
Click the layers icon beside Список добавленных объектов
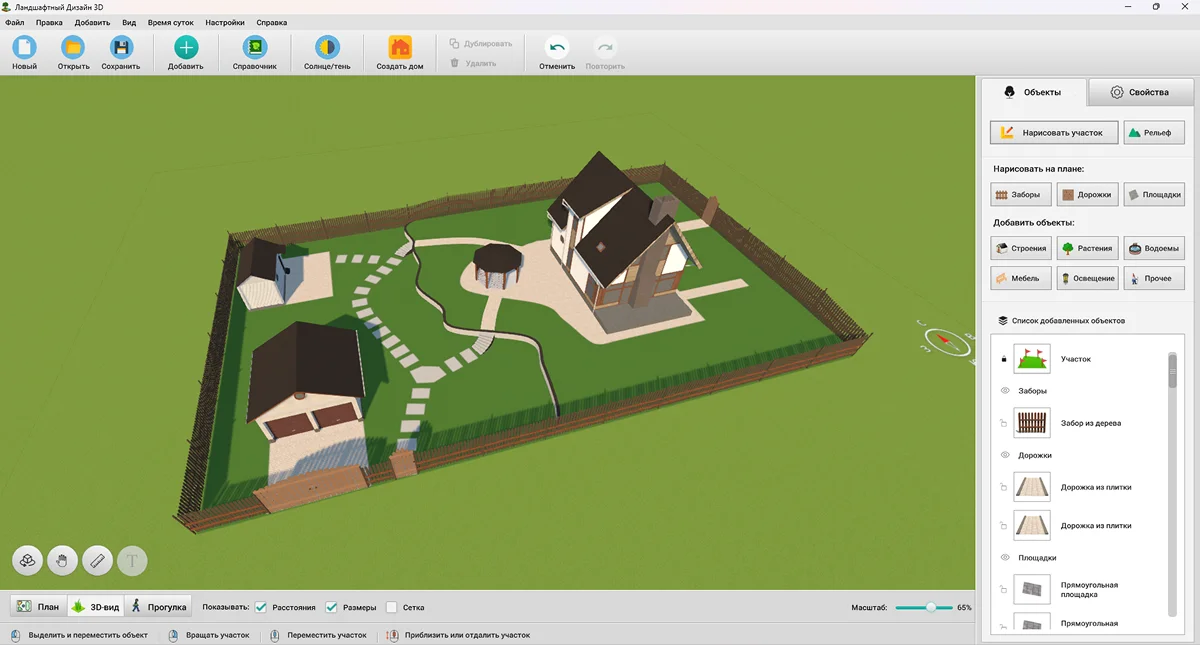(x=1003, y=321)
